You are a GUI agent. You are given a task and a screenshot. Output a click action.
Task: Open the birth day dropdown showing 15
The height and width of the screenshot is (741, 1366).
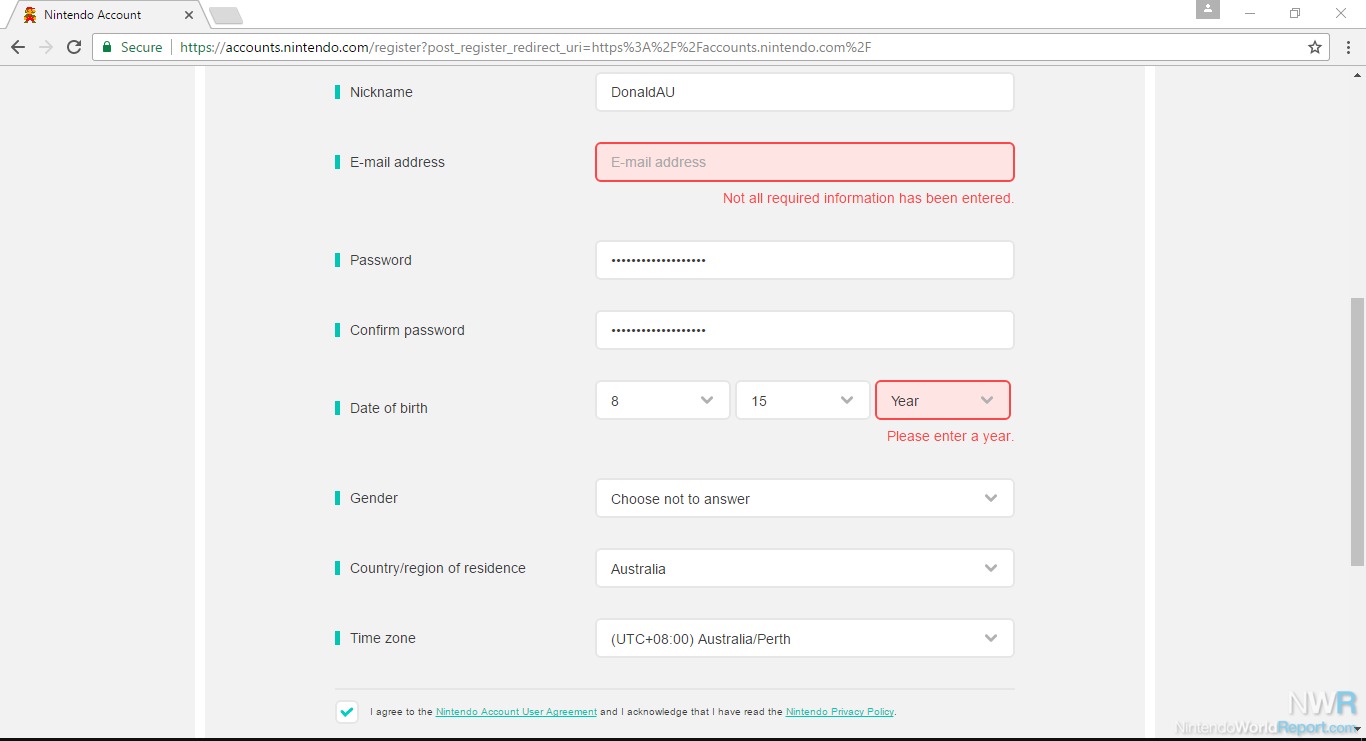pos(803,400)
